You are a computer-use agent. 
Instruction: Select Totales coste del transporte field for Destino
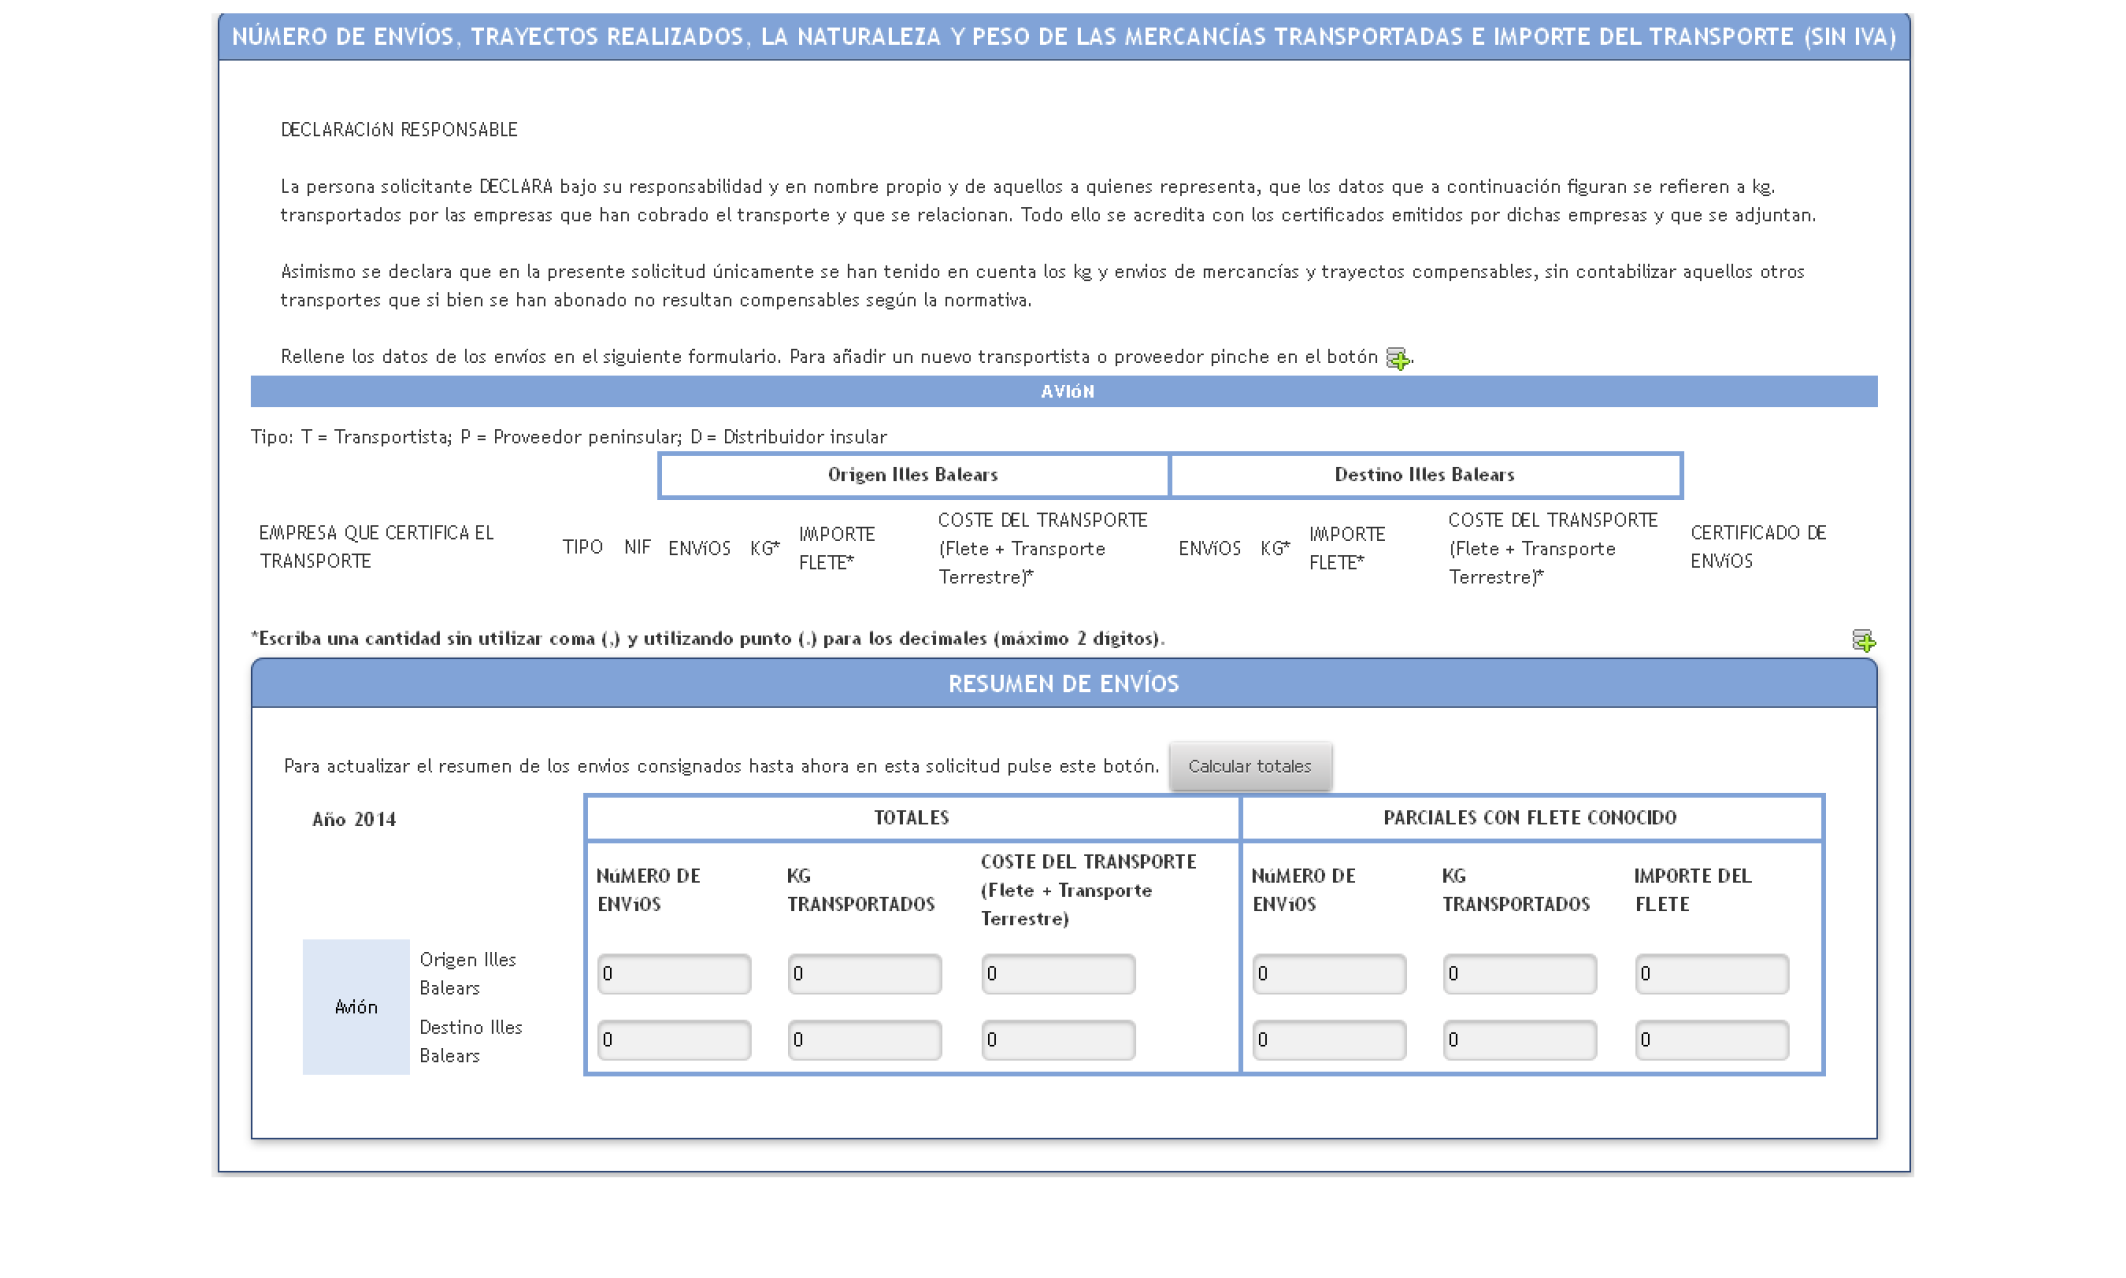coord(1058,1040)
